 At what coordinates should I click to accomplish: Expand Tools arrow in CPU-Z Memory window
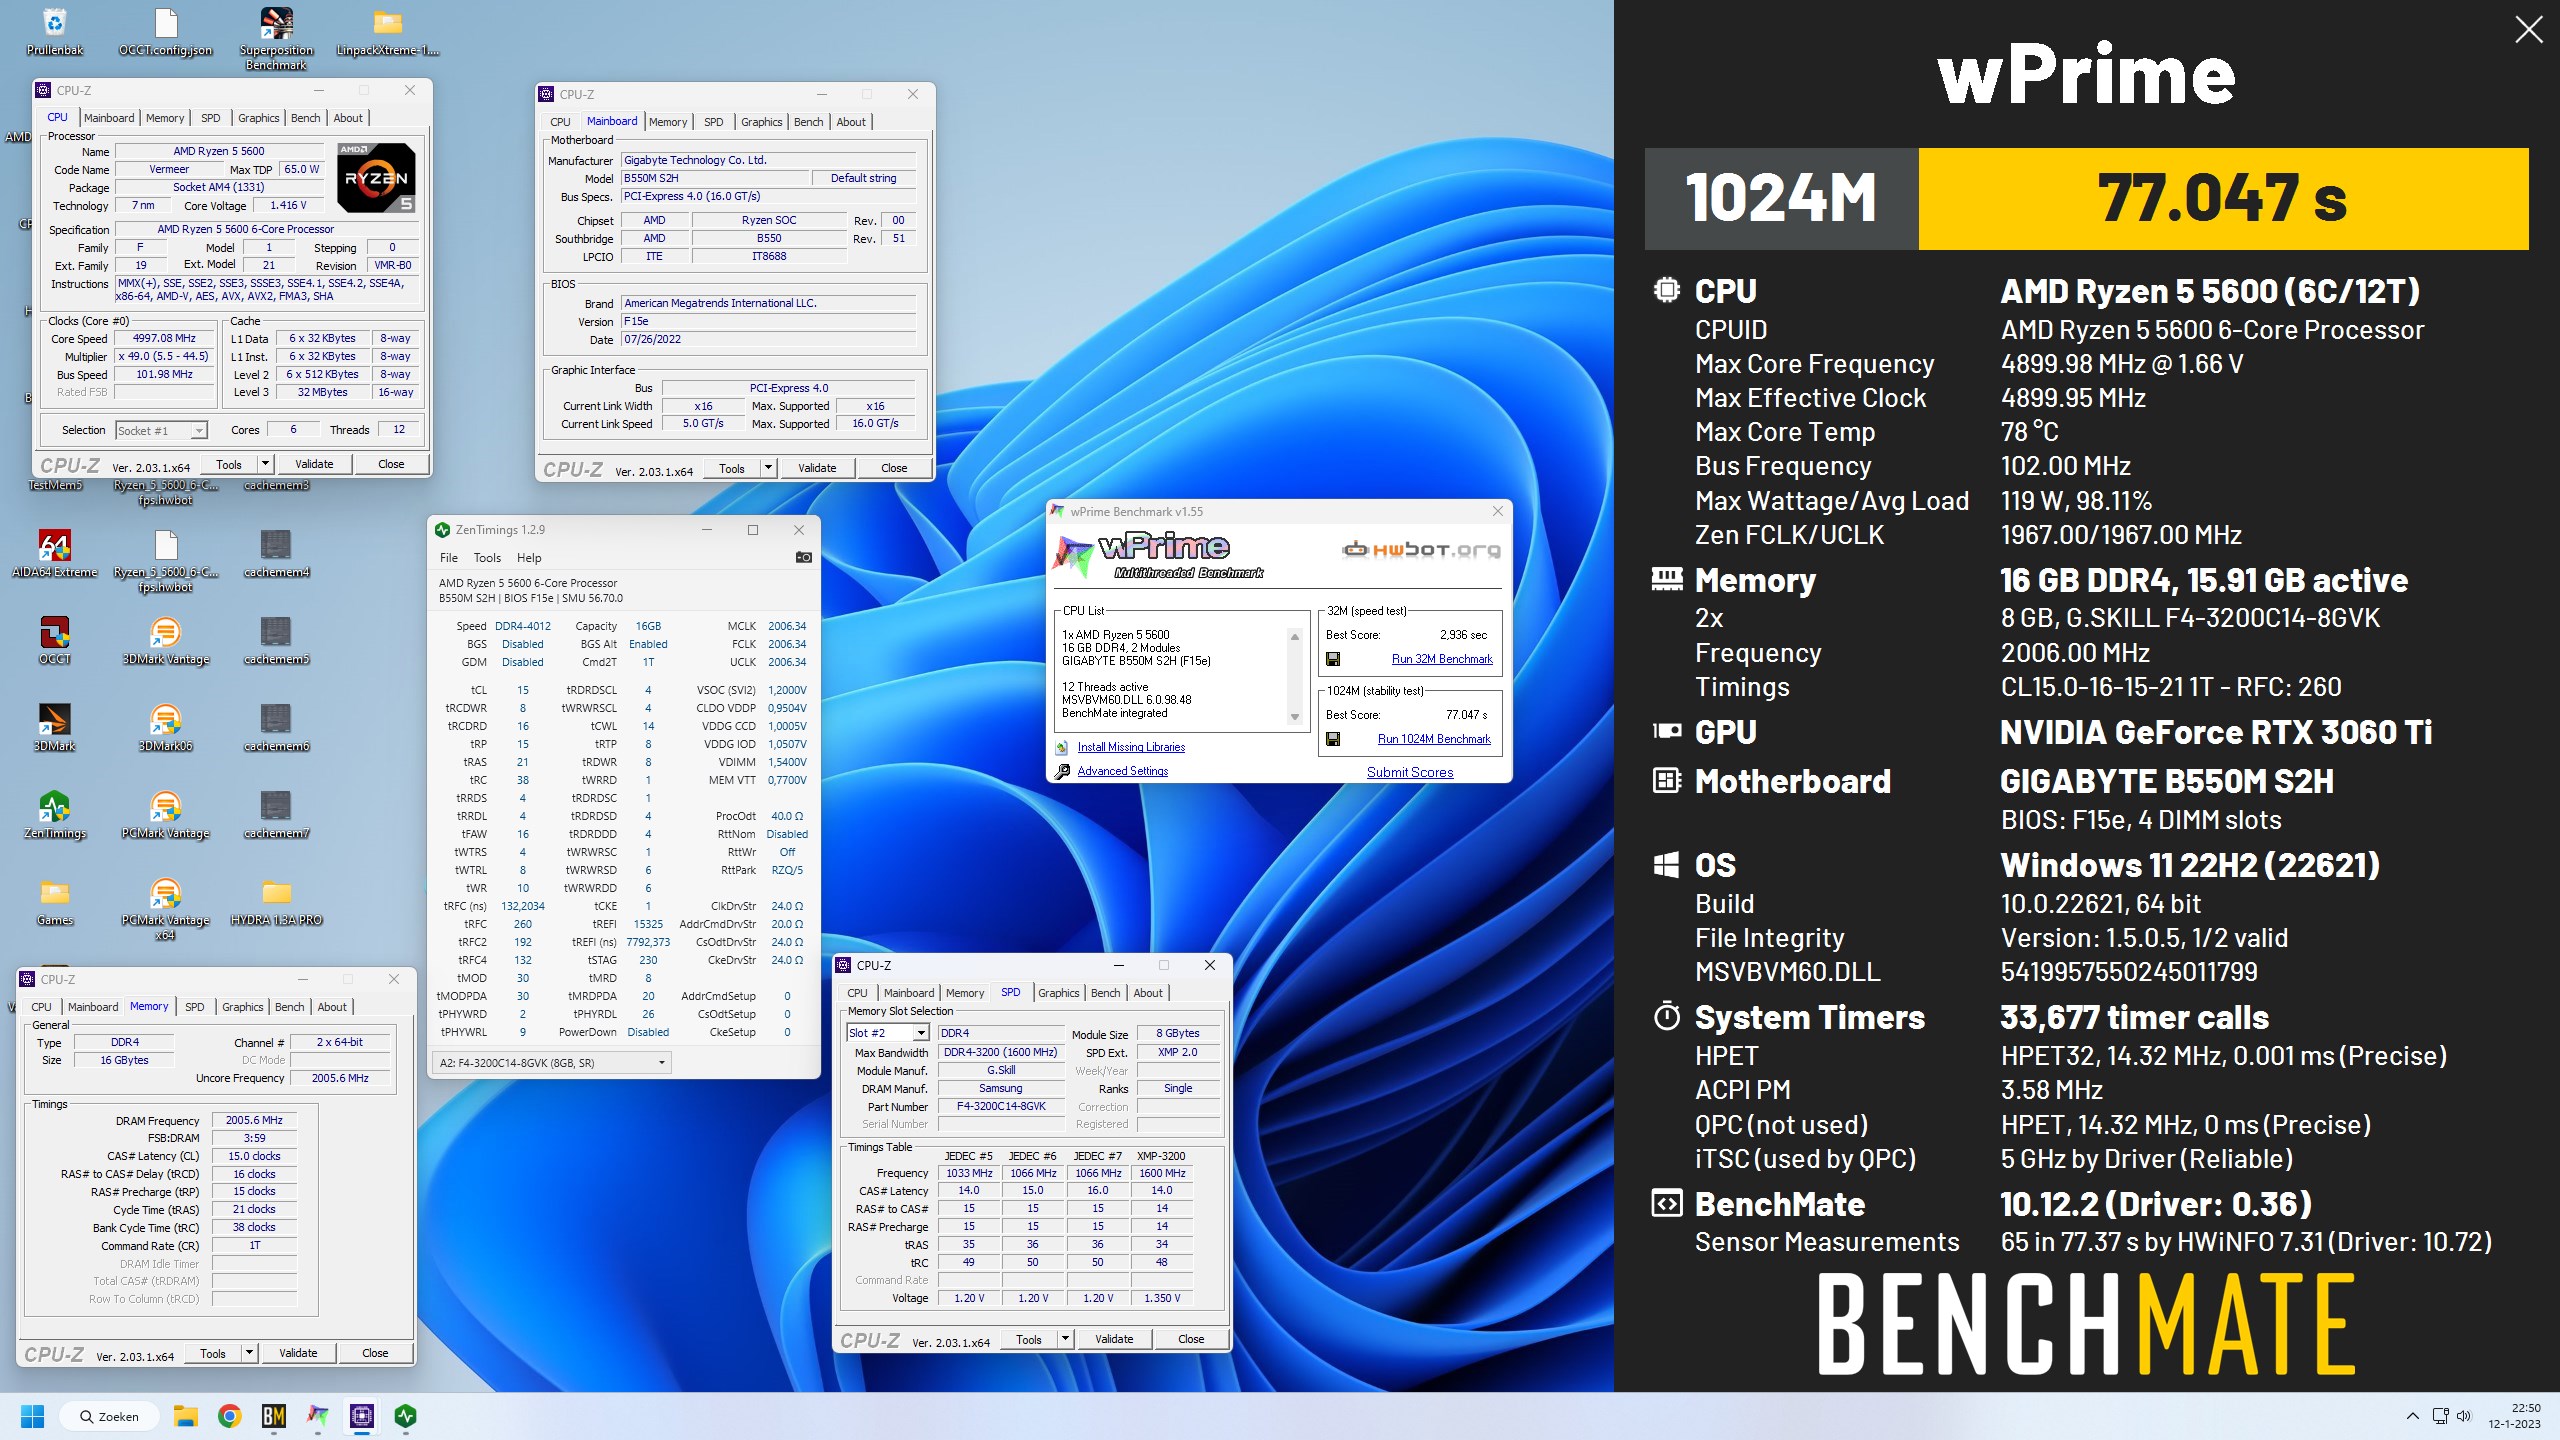click(x=249, y=1353)
